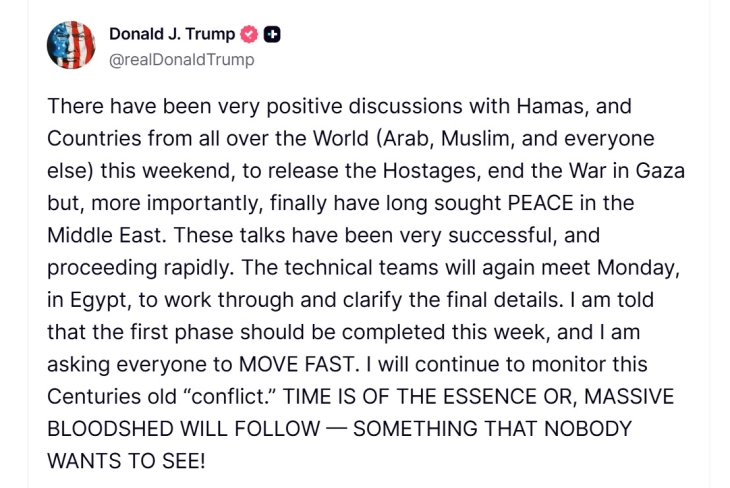Viewport: 730px width, 488px height.
Task: Click the word "Egypt" in the post
Action: point(100,299)
